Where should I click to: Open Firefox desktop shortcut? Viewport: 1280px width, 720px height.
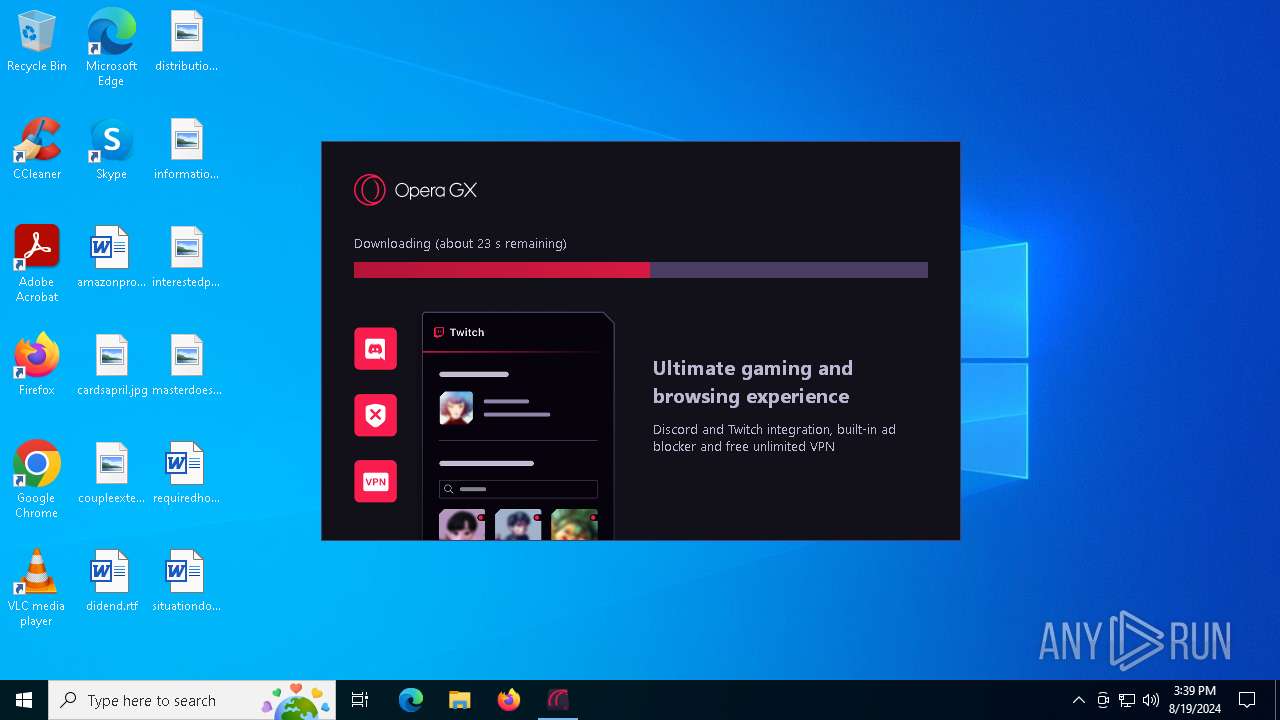[x=37, y=366]
